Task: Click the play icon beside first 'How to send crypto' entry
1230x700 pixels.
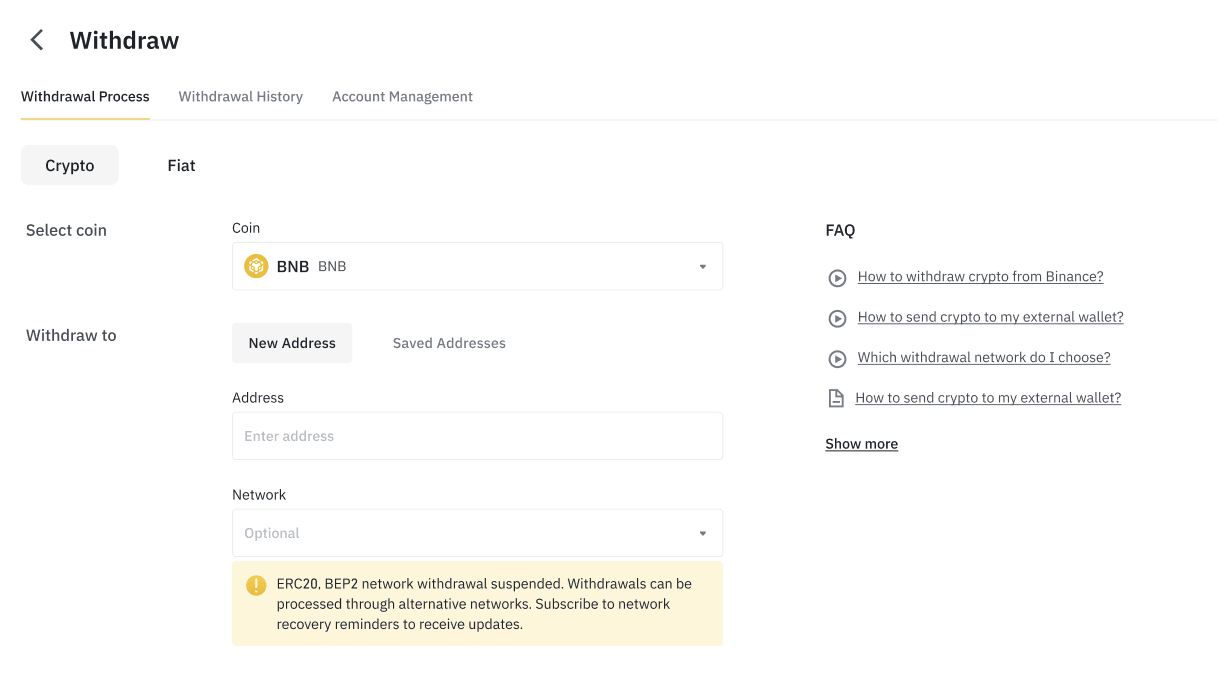Action: 837,318
